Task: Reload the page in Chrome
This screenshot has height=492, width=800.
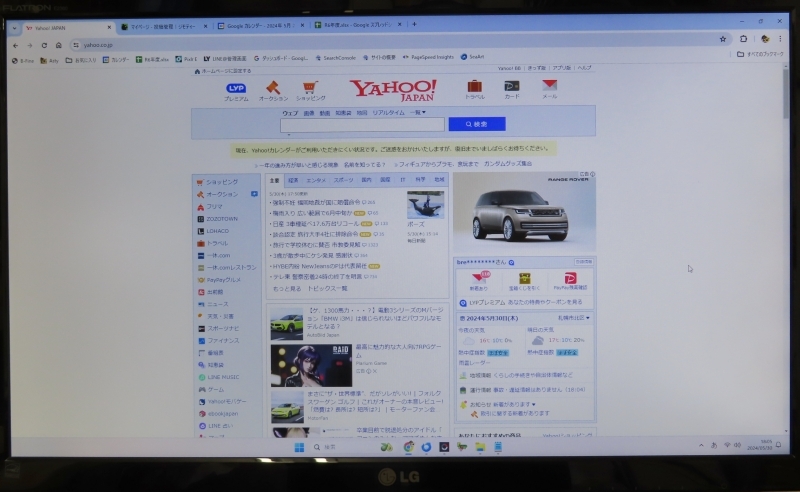Action: [44, 45]
